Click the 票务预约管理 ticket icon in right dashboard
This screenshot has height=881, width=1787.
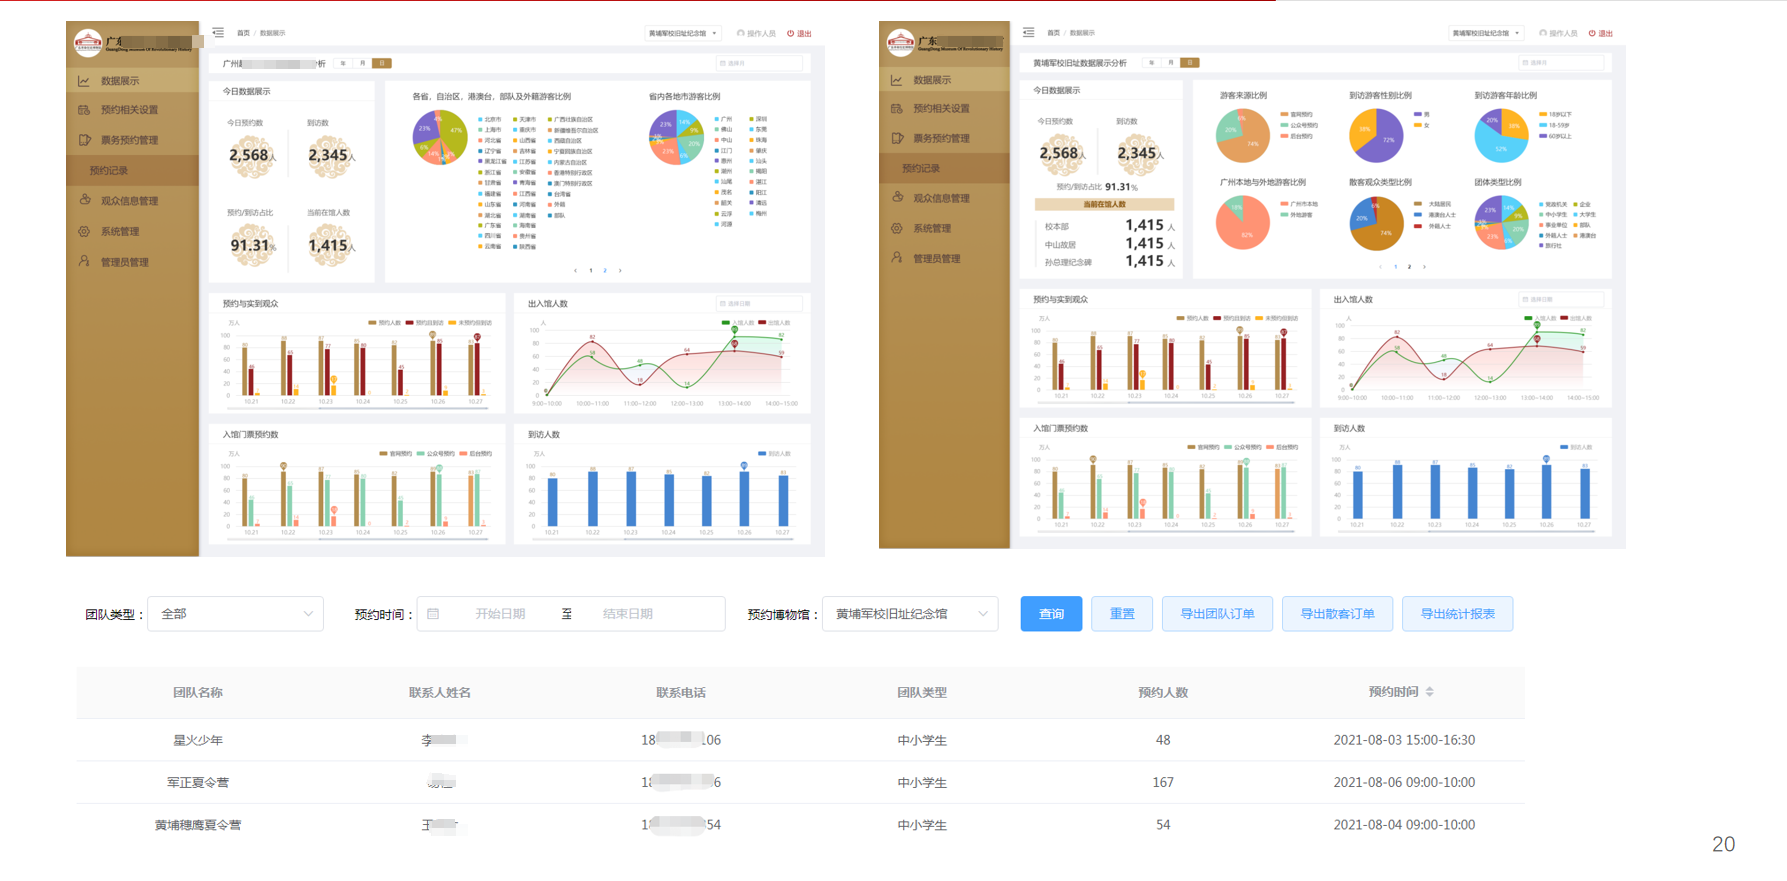897,138
